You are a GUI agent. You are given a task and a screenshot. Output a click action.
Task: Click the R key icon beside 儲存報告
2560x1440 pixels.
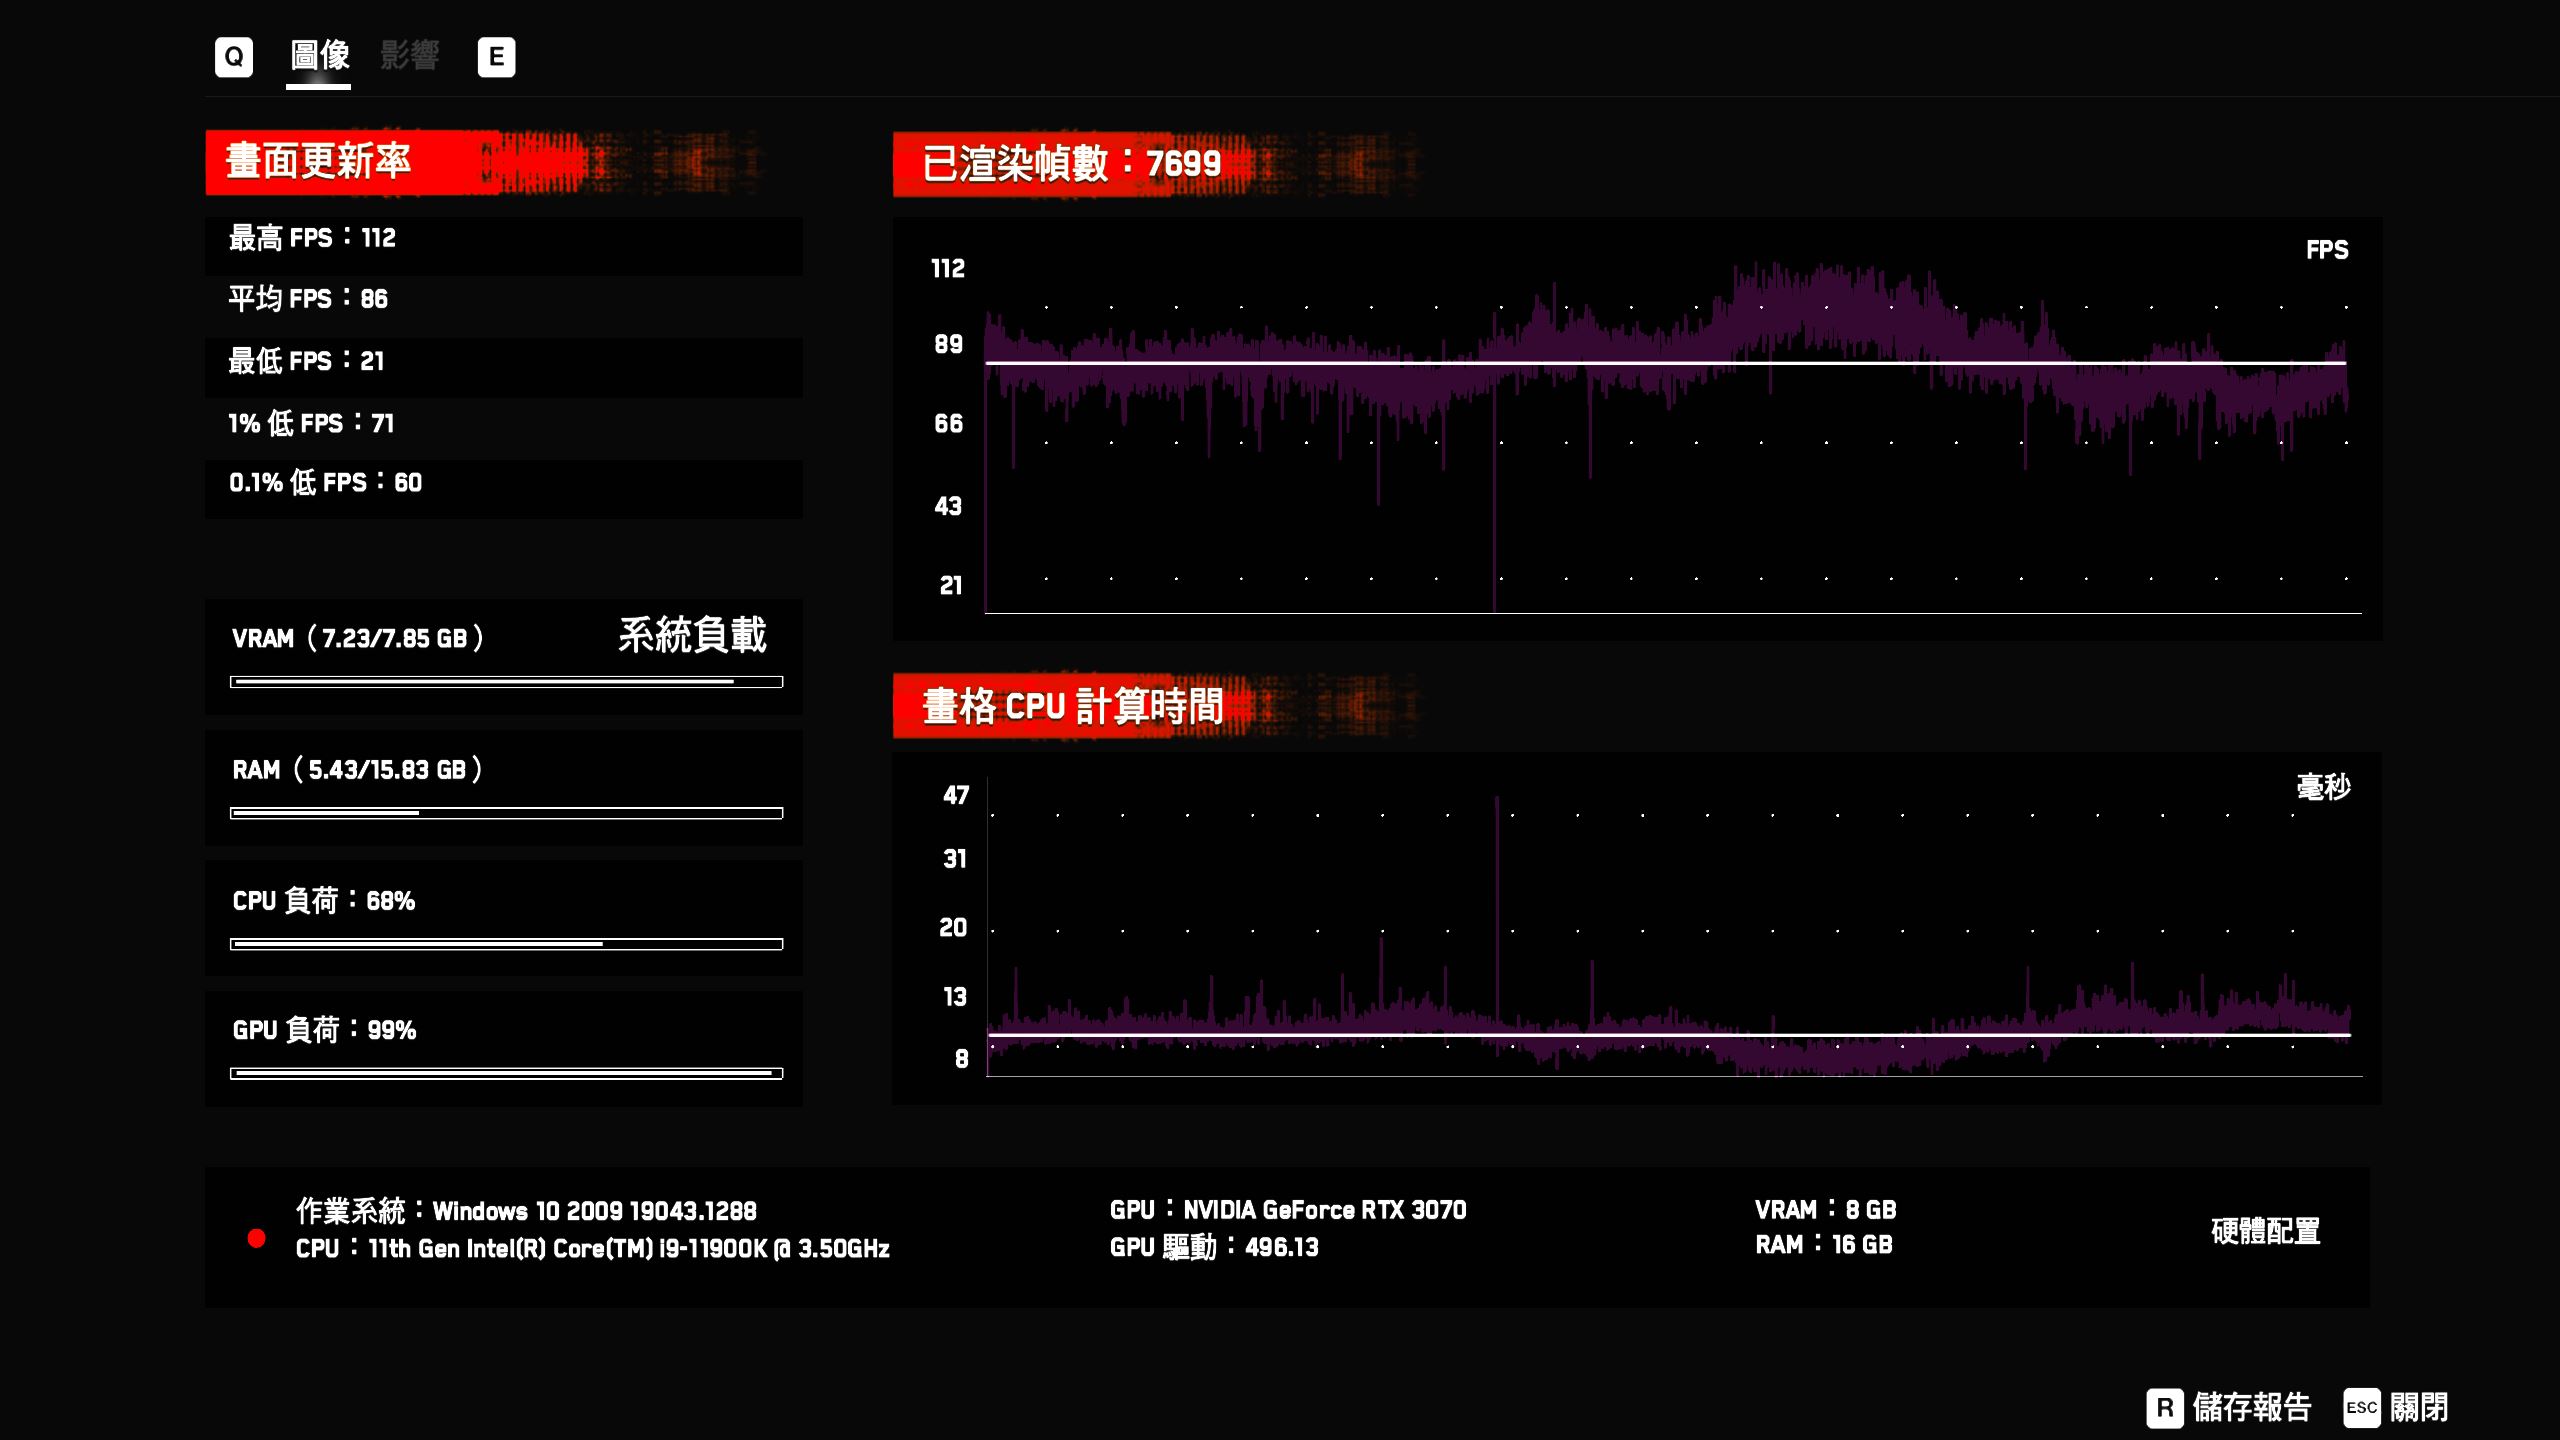[x=2165, y=1408]
